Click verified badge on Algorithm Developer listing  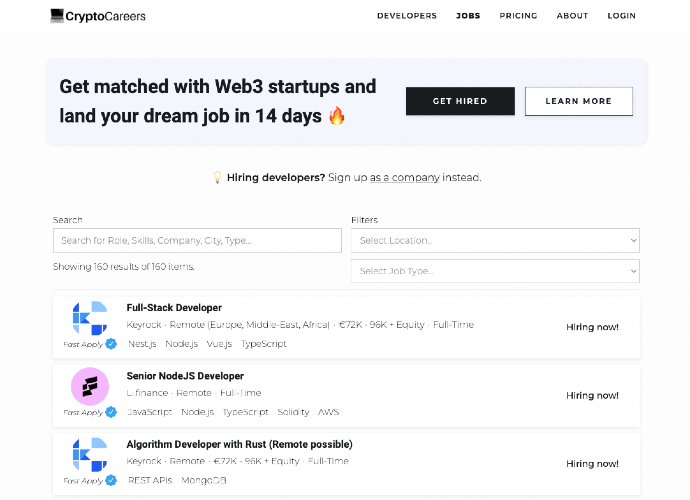coord(111,480)
